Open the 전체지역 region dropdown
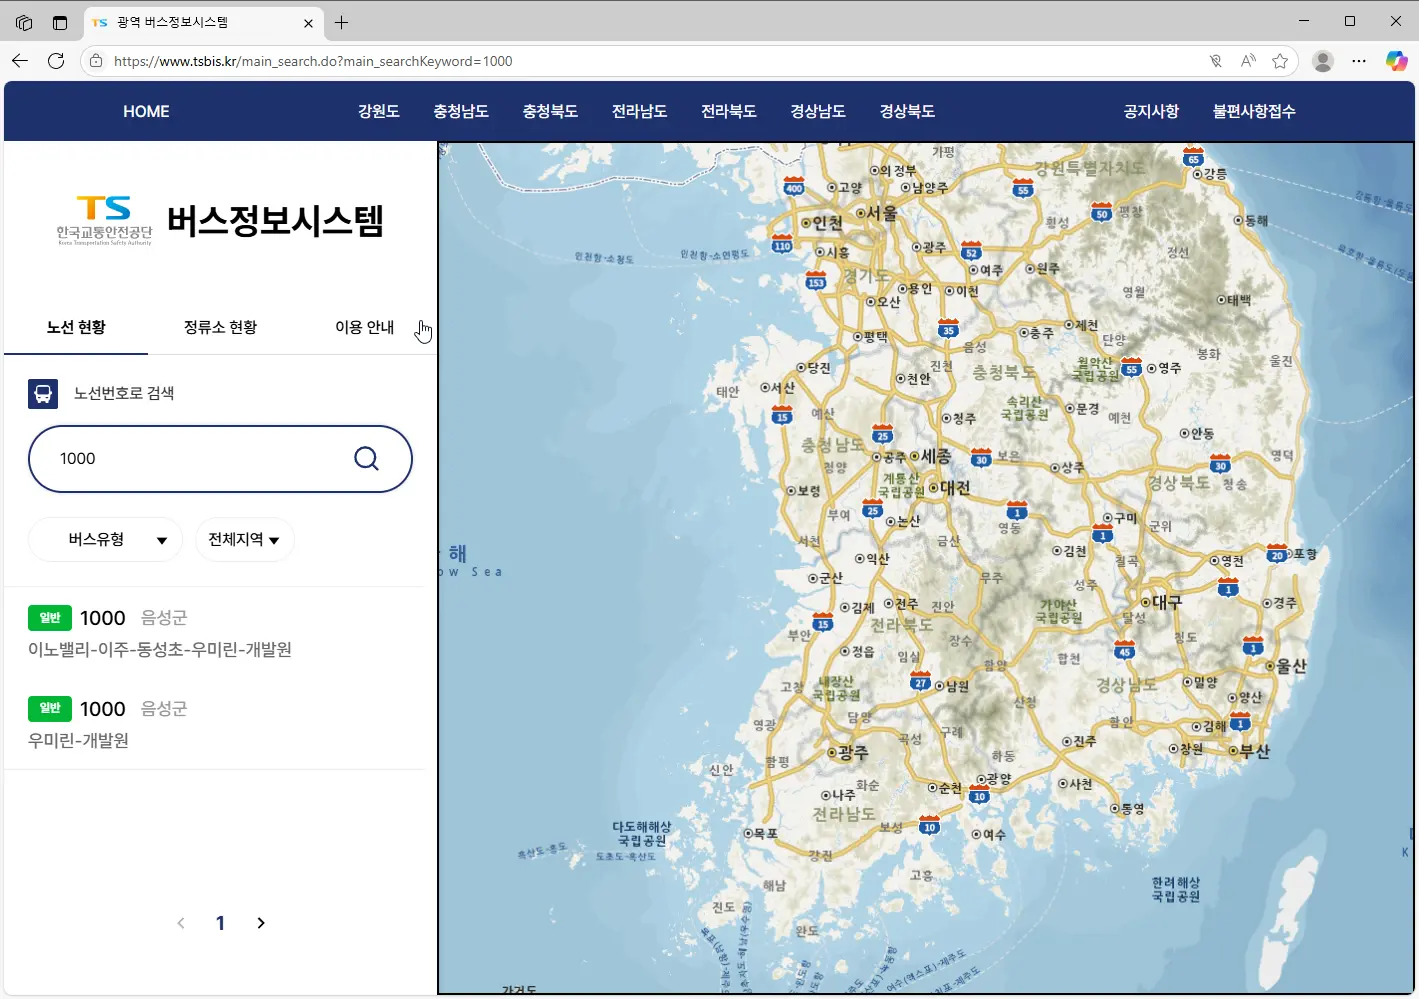Screen dimensions: 1419x999 [244, 539]
